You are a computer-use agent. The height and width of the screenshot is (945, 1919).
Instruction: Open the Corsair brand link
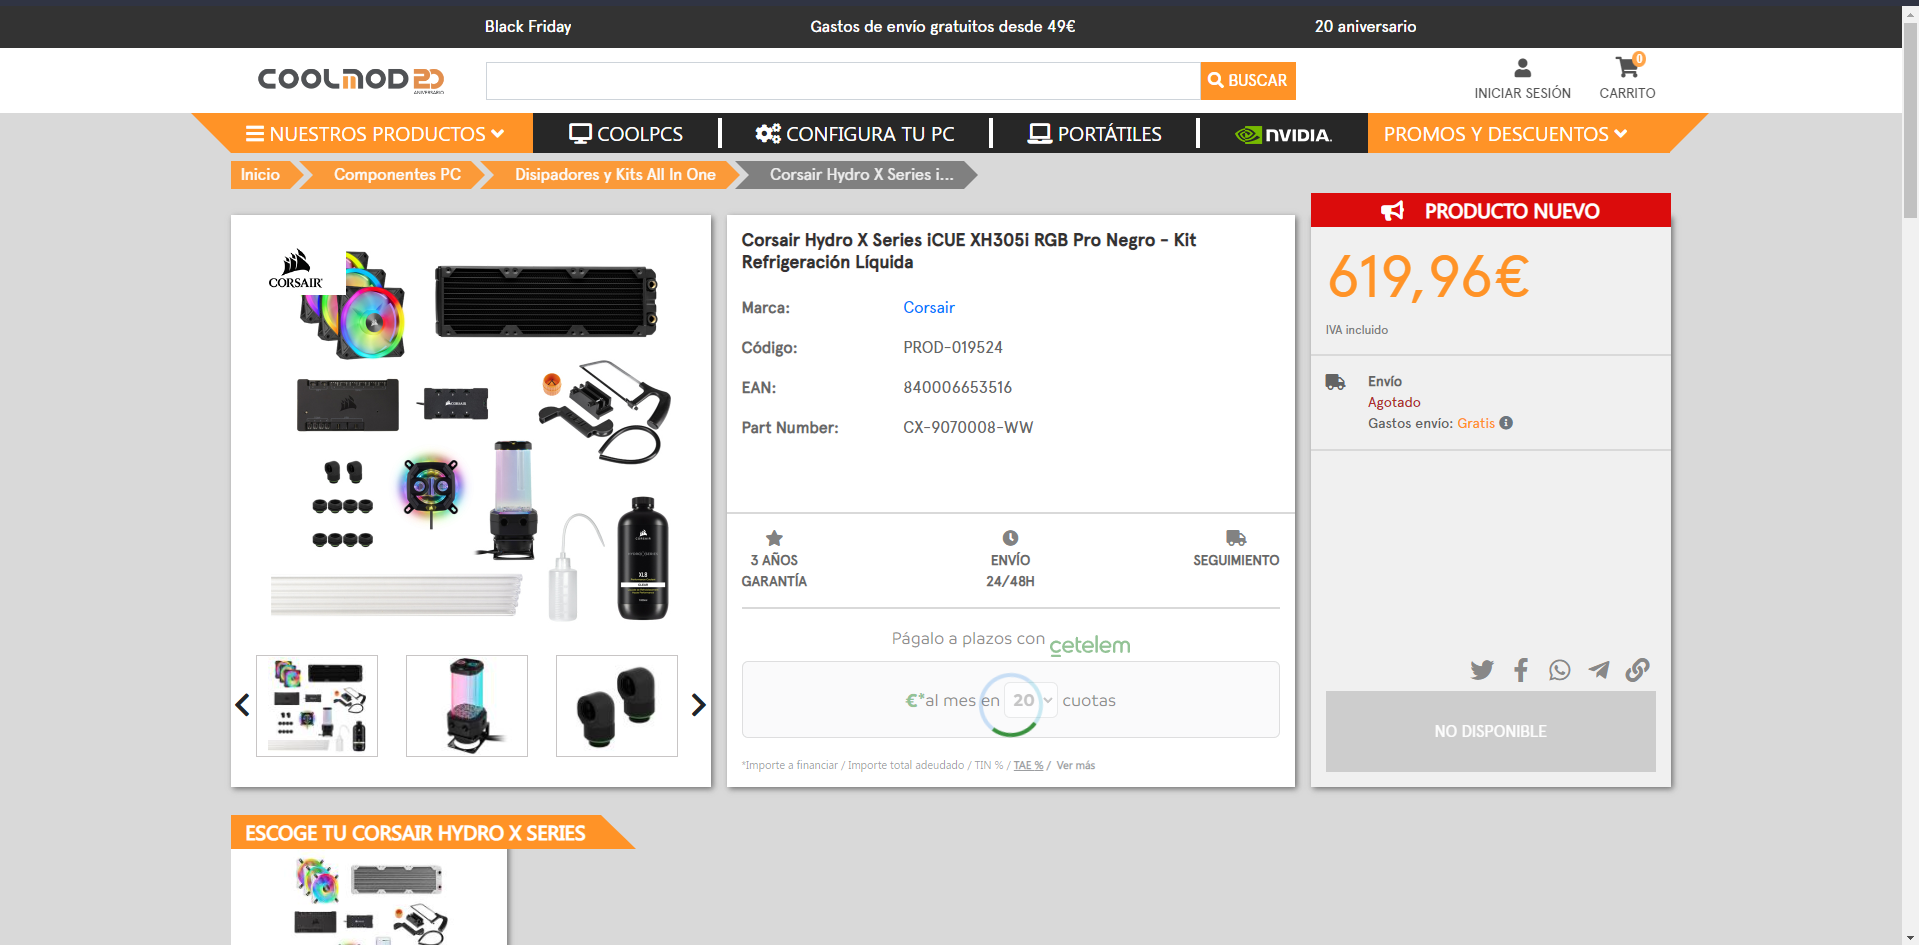click(928, 308)
